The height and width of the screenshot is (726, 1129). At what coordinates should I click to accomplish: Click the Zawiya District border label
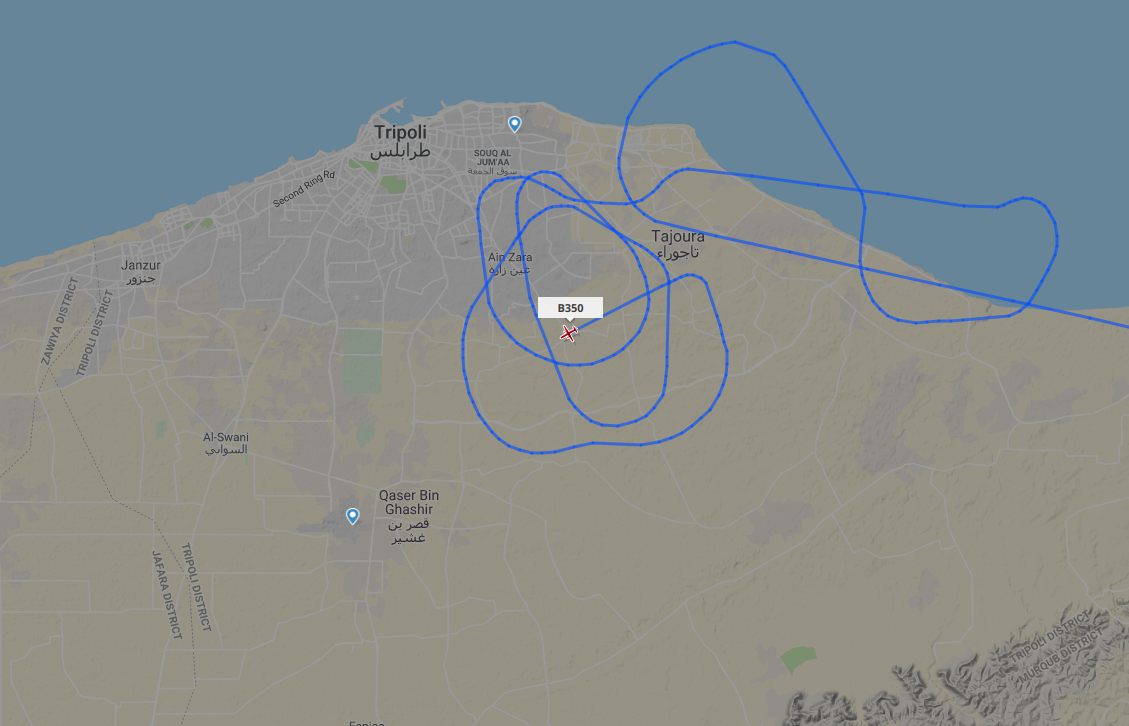(x=59, y=321)
